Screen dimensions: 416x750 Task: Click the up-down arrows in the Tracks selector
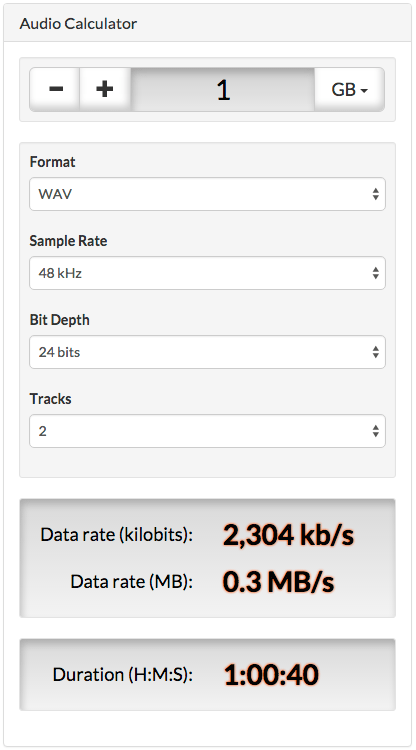pyautogui.click(x=376, y=431)
